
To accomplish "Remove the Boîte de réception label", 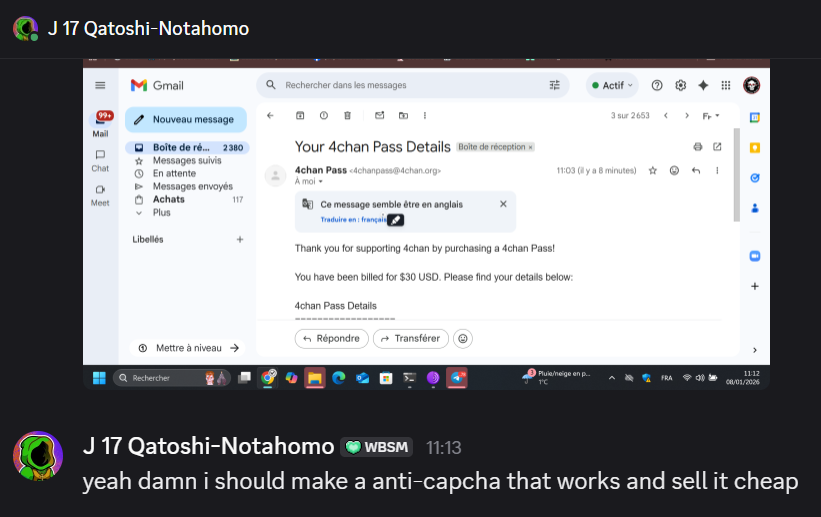I will pyautogui.click(x=530, y=147).
